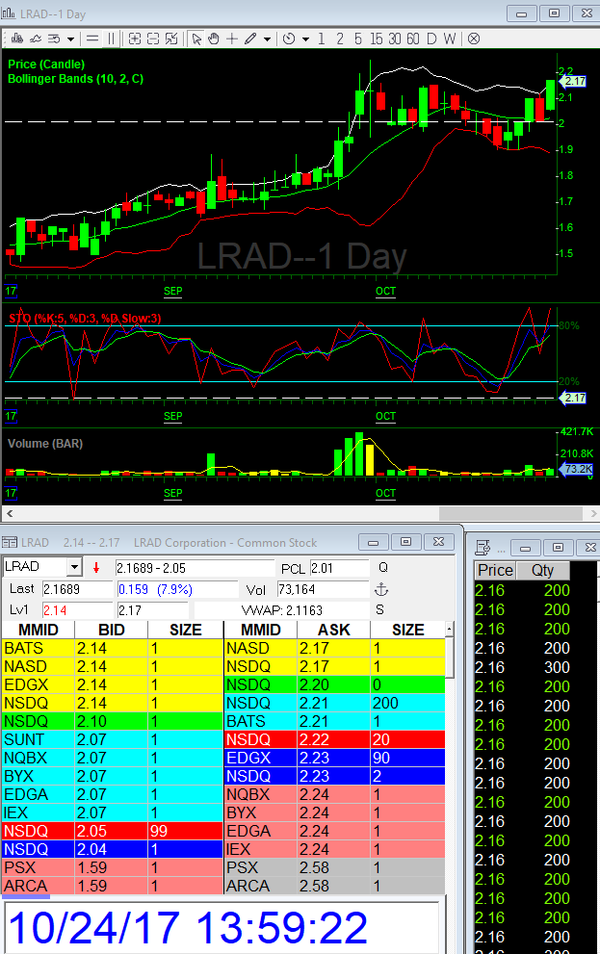Expand the drawing tools dropdown arrow
This screenshot has height=954, width=600.
point(266,38)
